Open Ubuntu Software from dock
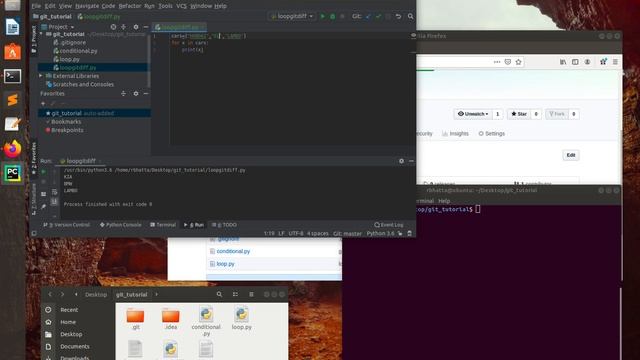 [x=12, y=52]
